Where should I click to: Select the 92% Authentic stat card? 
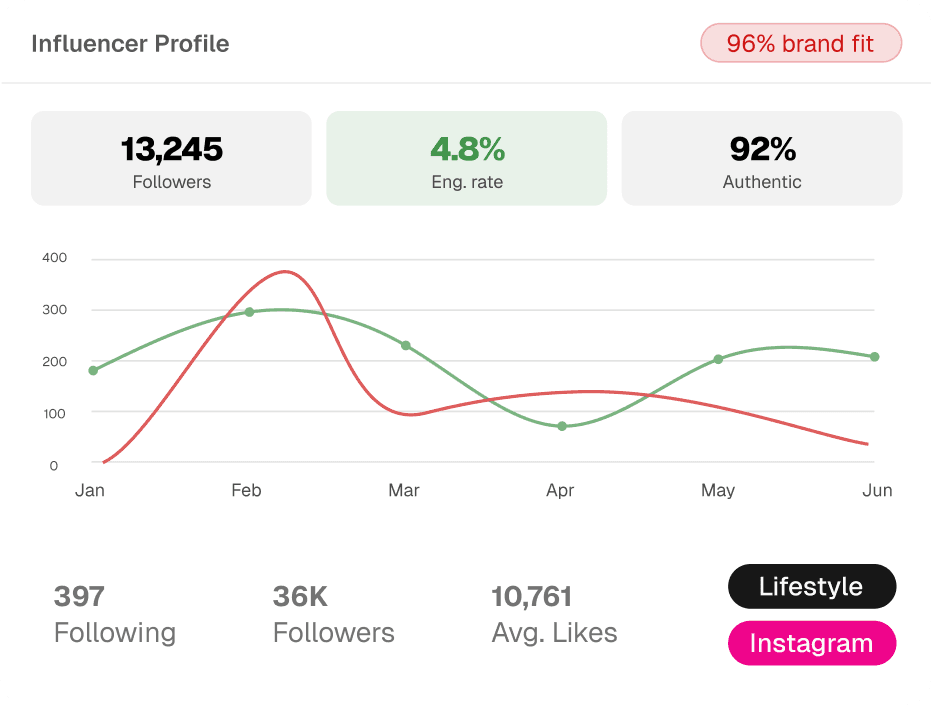coord(762,158)
